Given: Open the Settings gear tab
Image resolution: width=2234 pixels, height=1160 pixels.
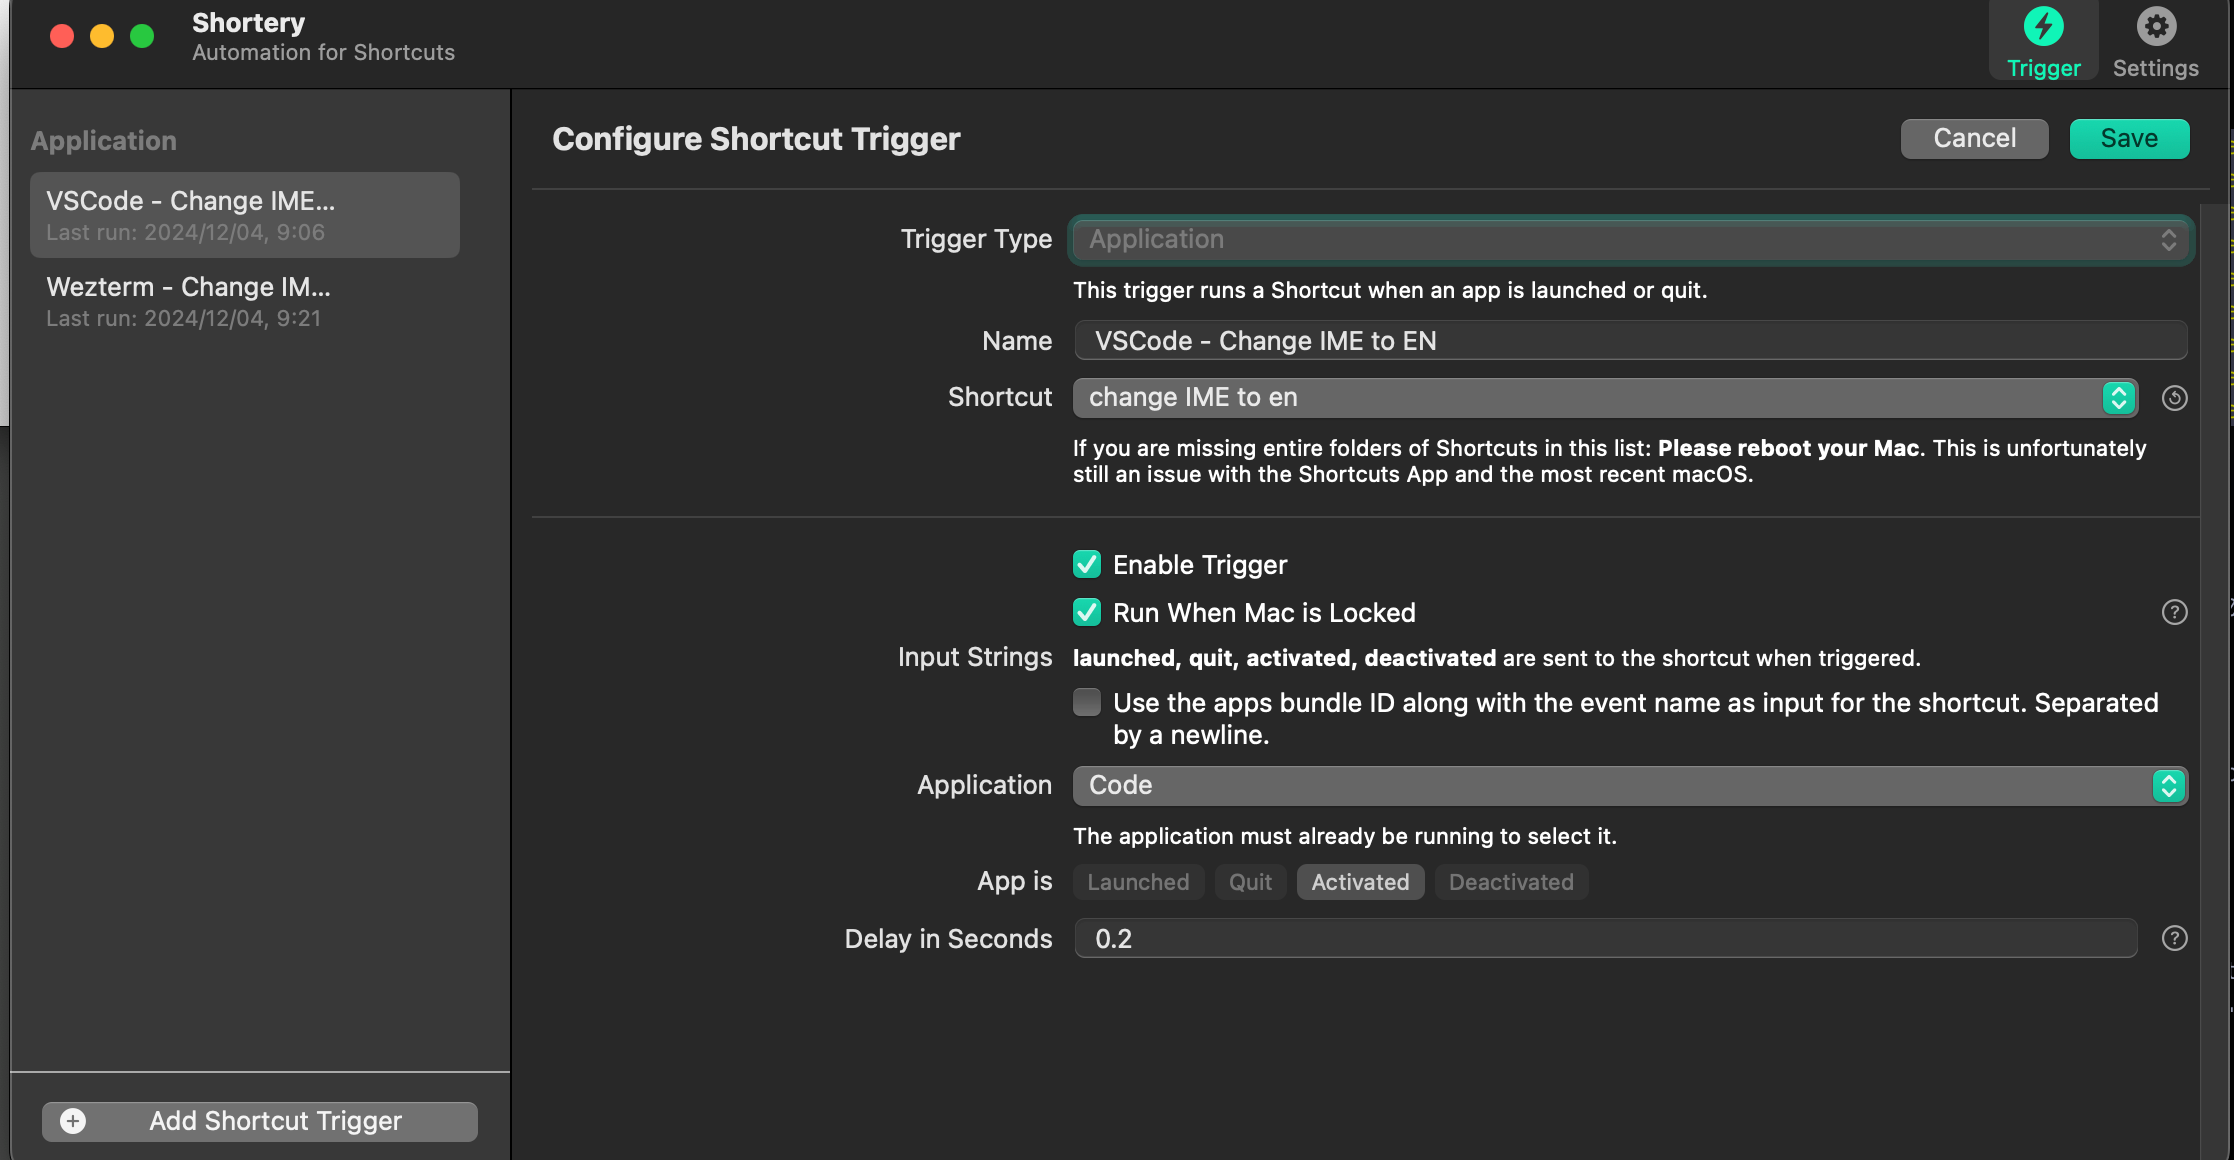Looking at the screenshot, I should [2155, 42].
